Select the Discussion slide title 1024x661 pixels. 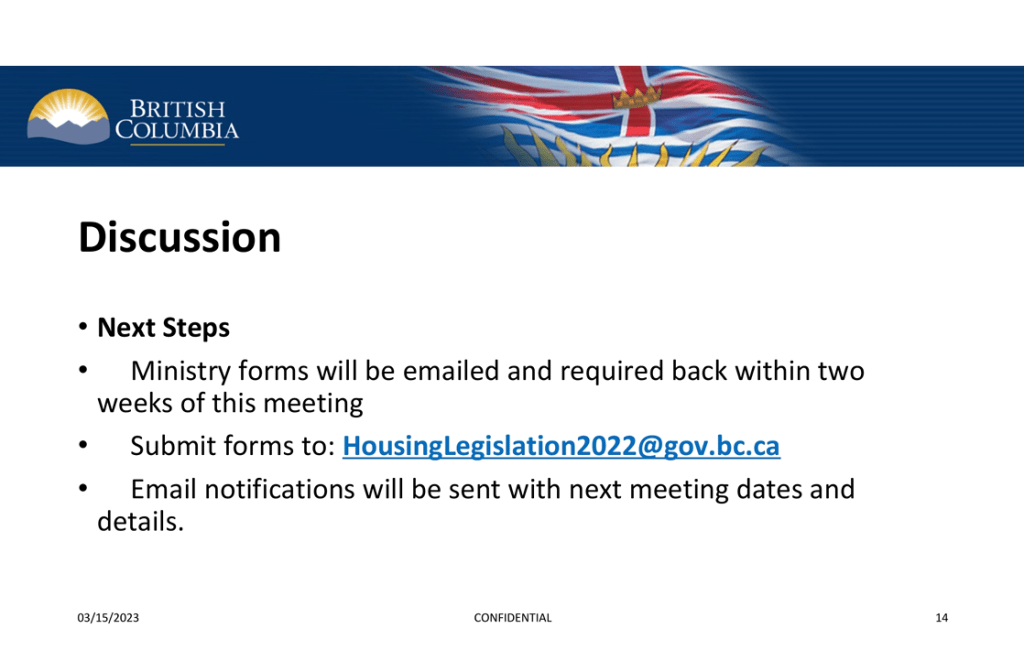[180, 238]
